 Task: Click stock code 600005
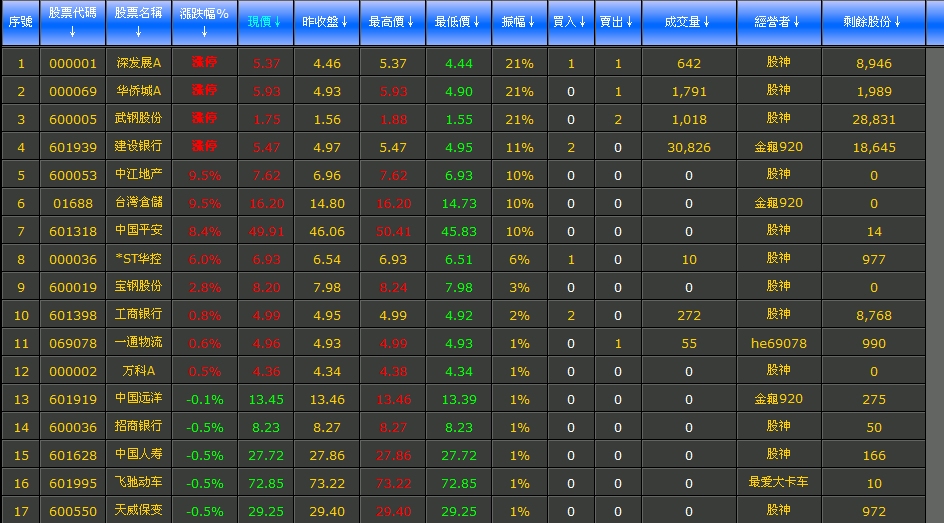point(73,119)
